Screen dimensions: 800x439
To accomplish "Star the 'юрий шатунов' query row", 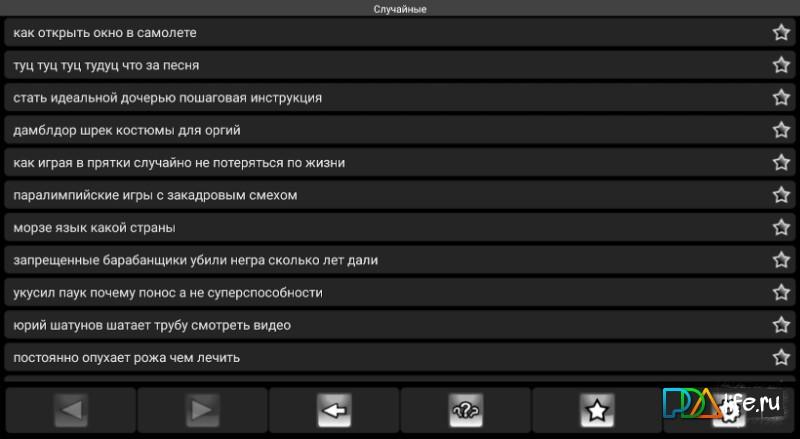I will (x=781, y=325).
